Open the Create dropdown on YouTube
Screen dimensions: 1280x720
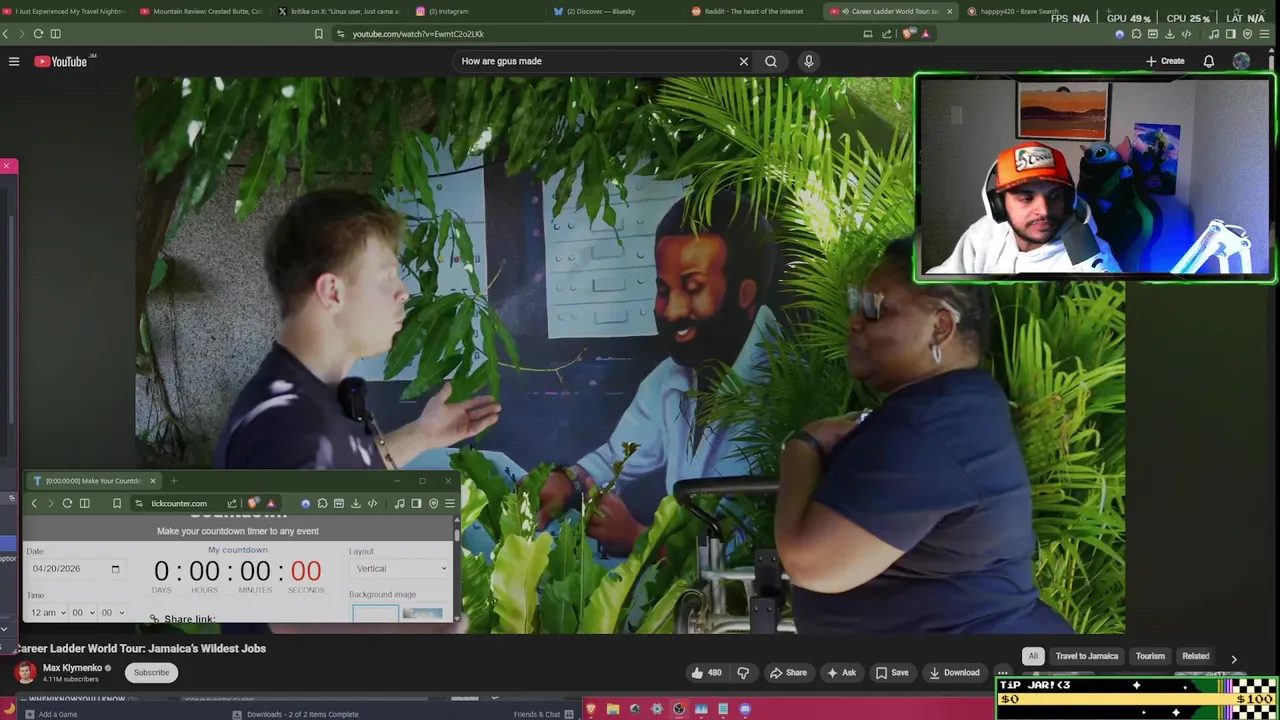1165,61
